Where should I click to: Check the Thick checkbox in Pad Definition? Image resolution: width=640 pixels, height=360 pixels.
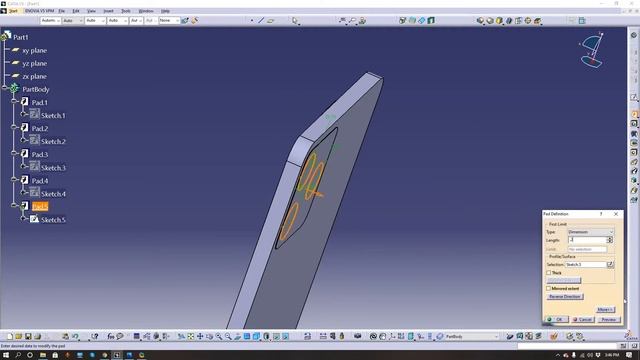549,273
